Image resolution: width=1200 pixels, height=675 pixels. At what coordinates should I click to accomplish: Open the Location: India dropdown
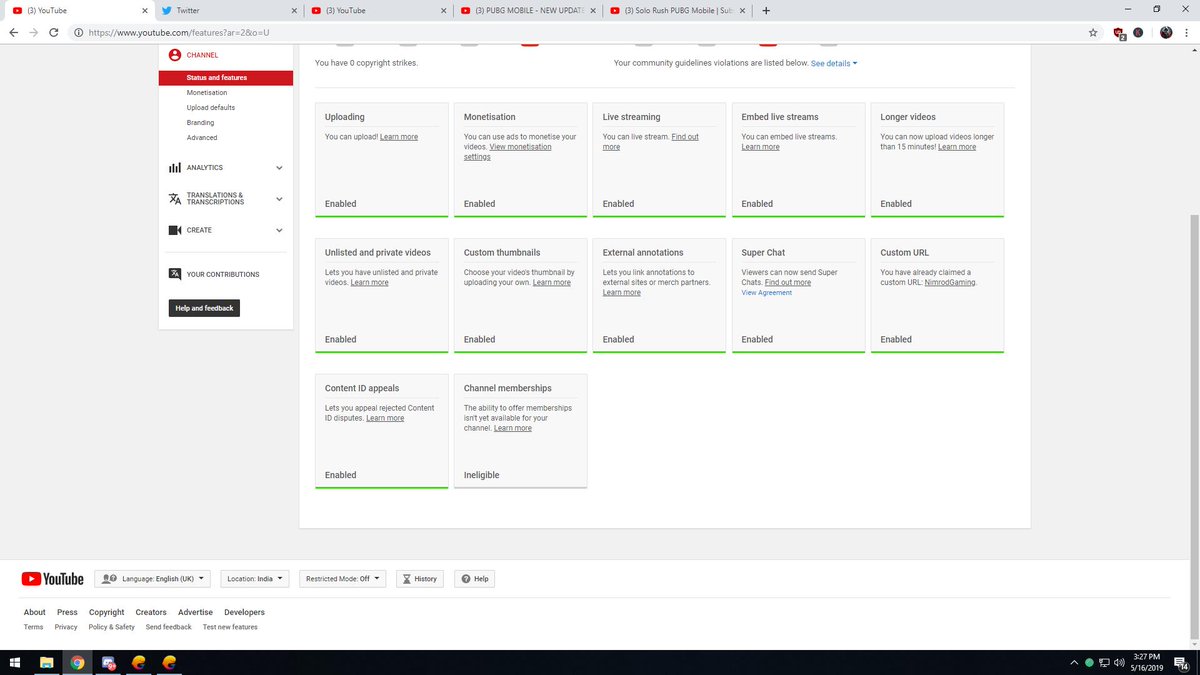pos(254,578)
